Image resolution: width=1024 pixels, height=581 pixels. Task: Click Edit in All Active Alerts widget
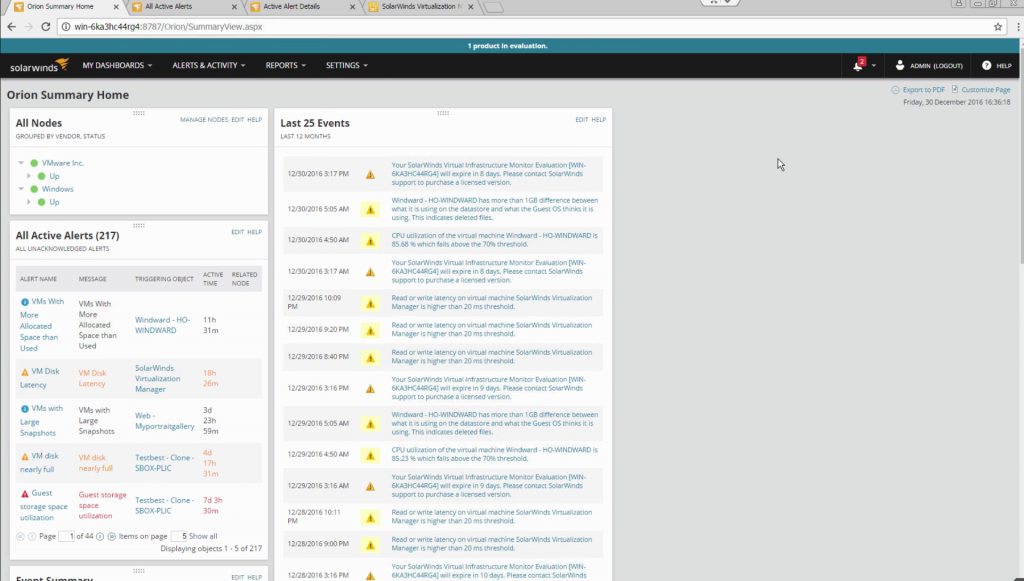238,232
